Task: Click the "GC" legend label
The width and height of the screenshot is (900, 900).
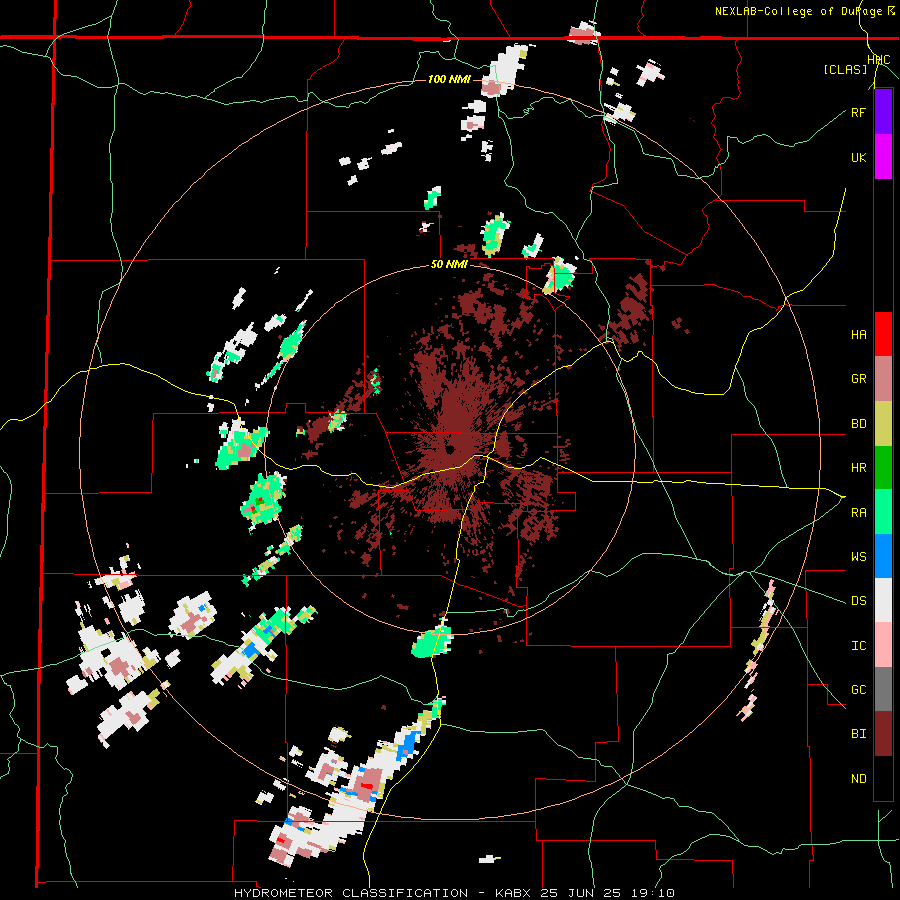Action: [x=858, y=690]
